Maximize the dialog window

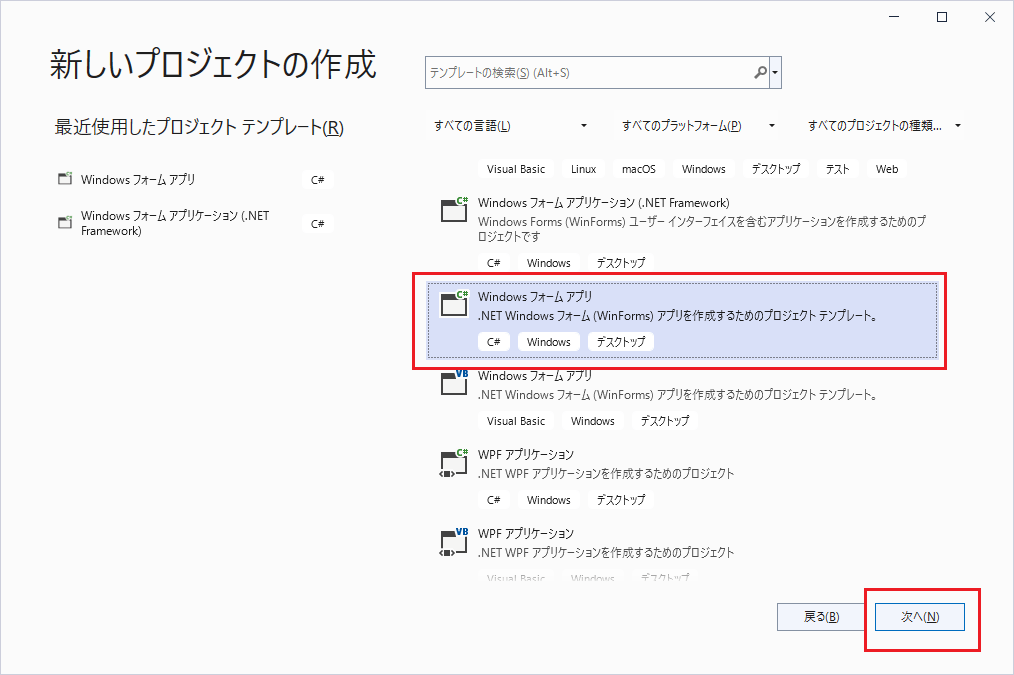coord(942,17)
